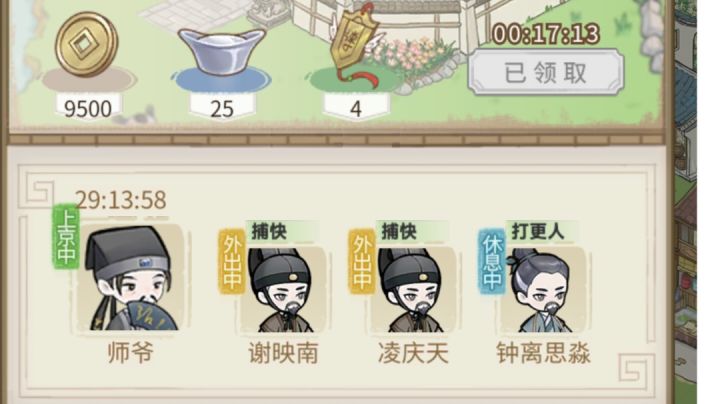Select 凌庆天 constable portrait
This screenshot has height=404, width=720.
413,290
